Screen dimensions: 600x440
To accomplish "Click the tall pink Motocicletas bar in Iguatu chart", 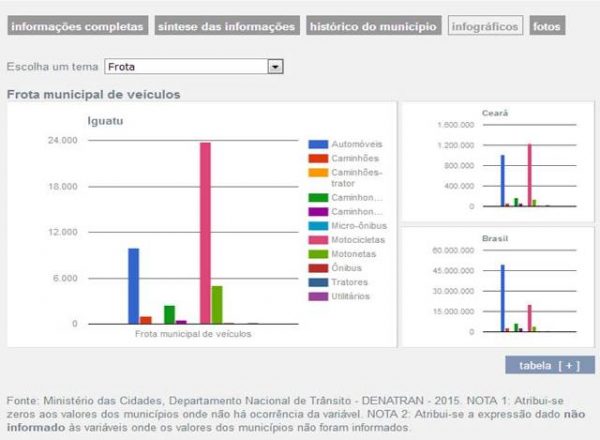I will 205,232.
